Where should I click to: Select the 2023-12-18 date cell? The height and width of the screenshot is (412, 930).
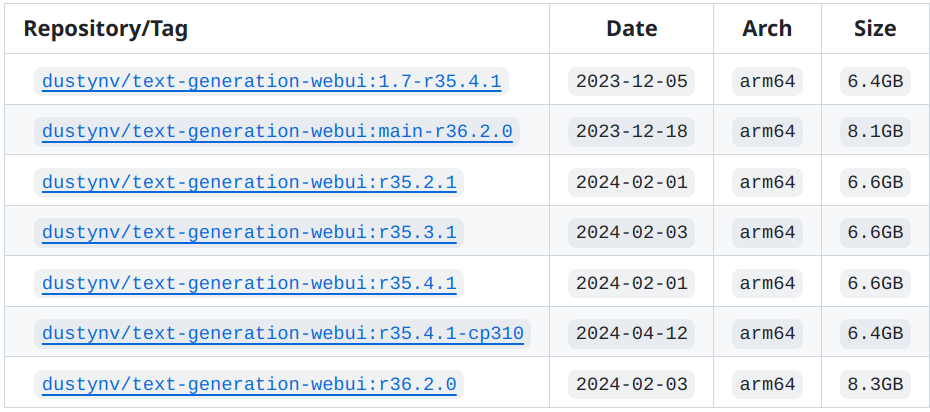tap(632, 132)
